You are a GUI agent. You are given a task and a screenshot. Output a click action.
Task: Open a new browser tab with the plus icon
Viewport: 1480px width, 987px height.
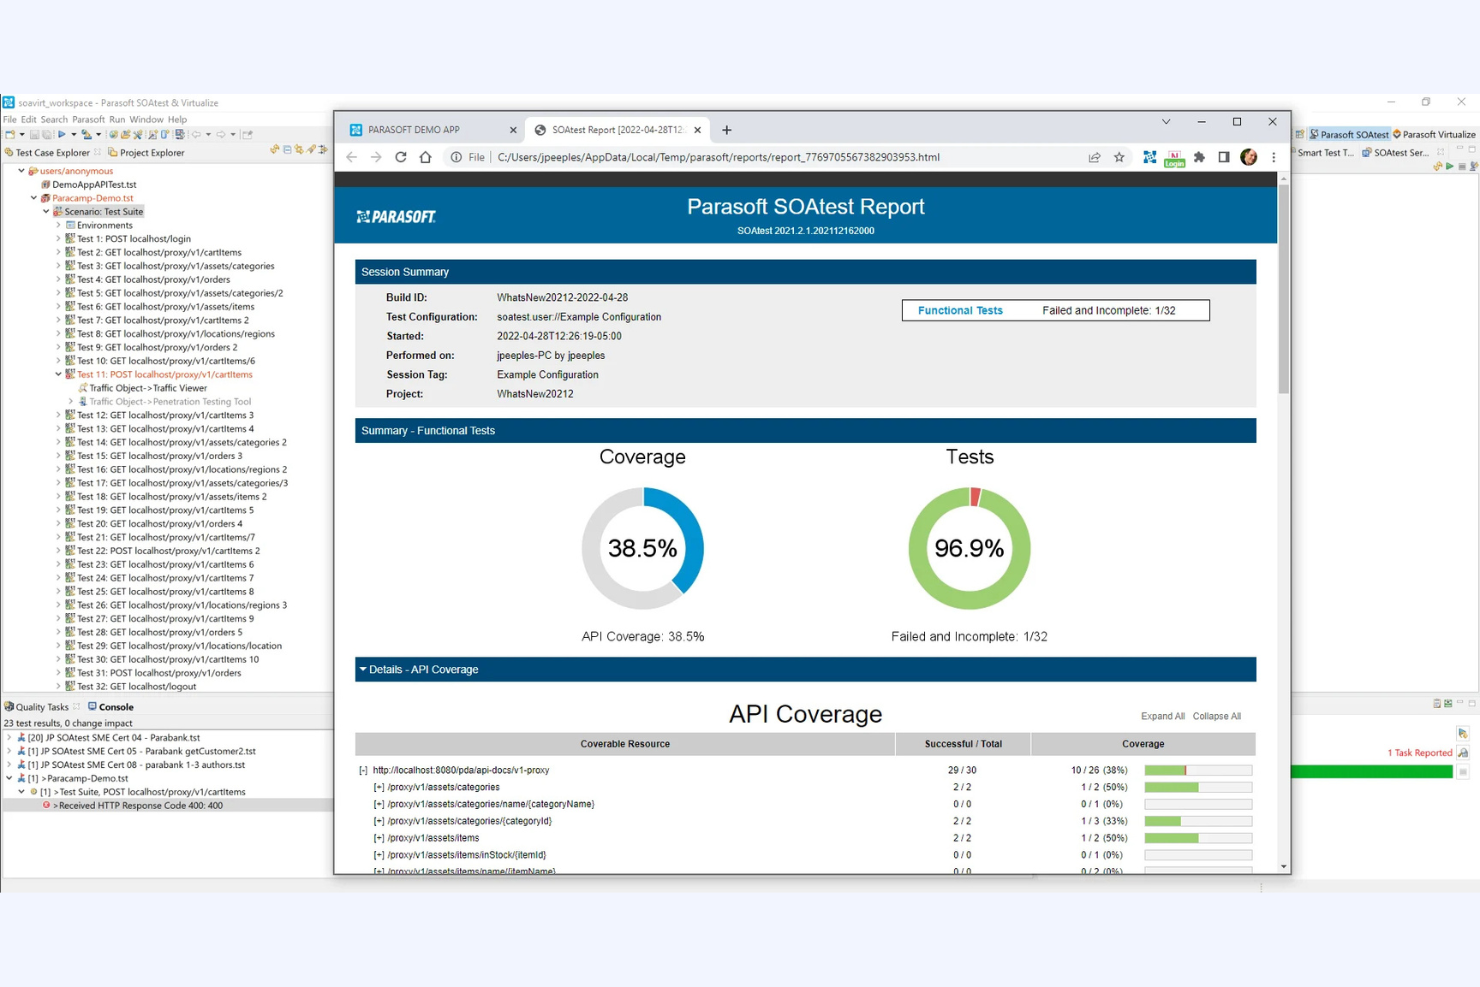coord(727,130)
